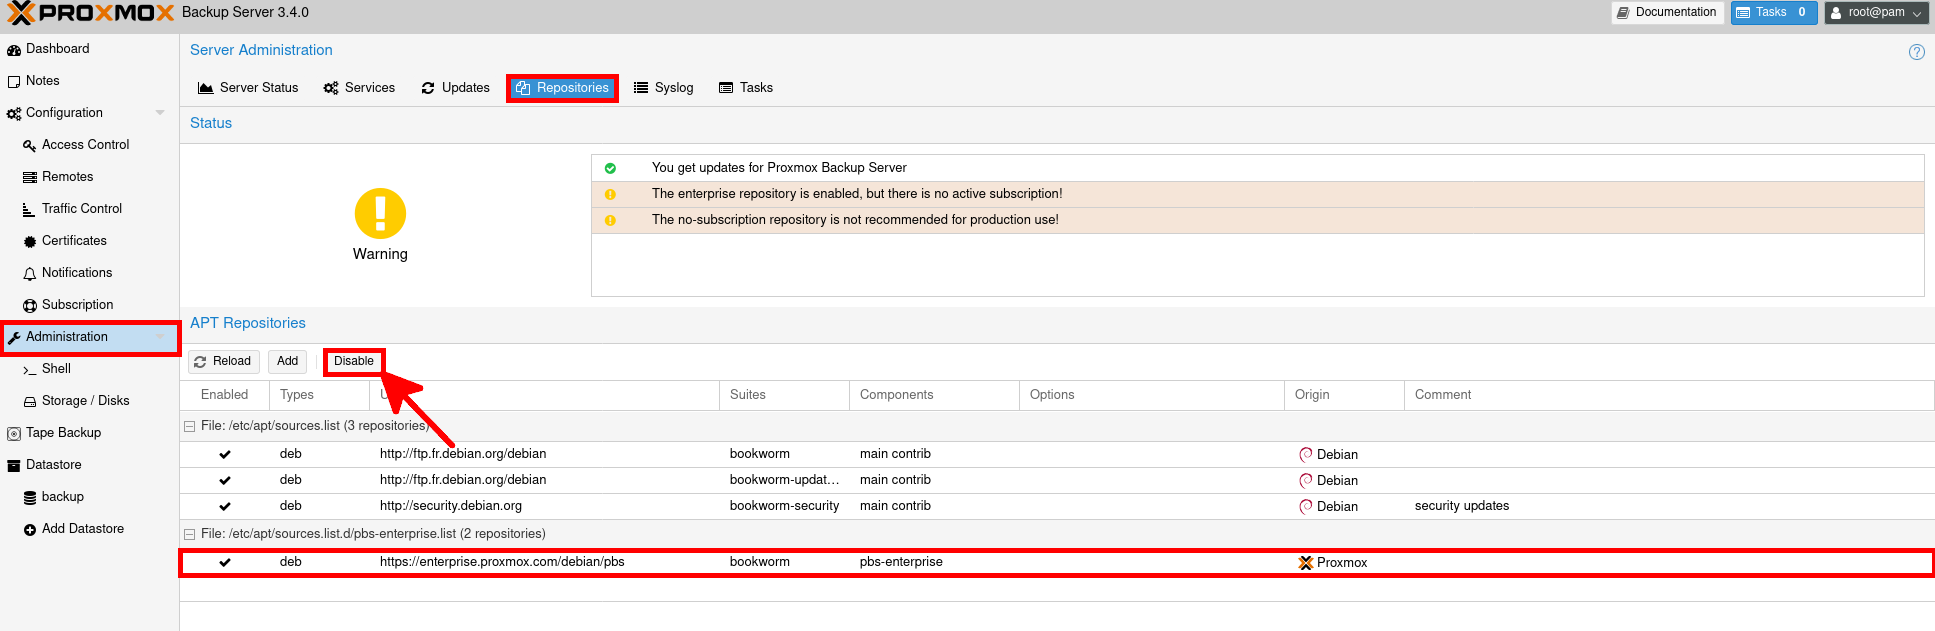Click the Certificates badge icon
1935x631 pixels.
(30, 241)
